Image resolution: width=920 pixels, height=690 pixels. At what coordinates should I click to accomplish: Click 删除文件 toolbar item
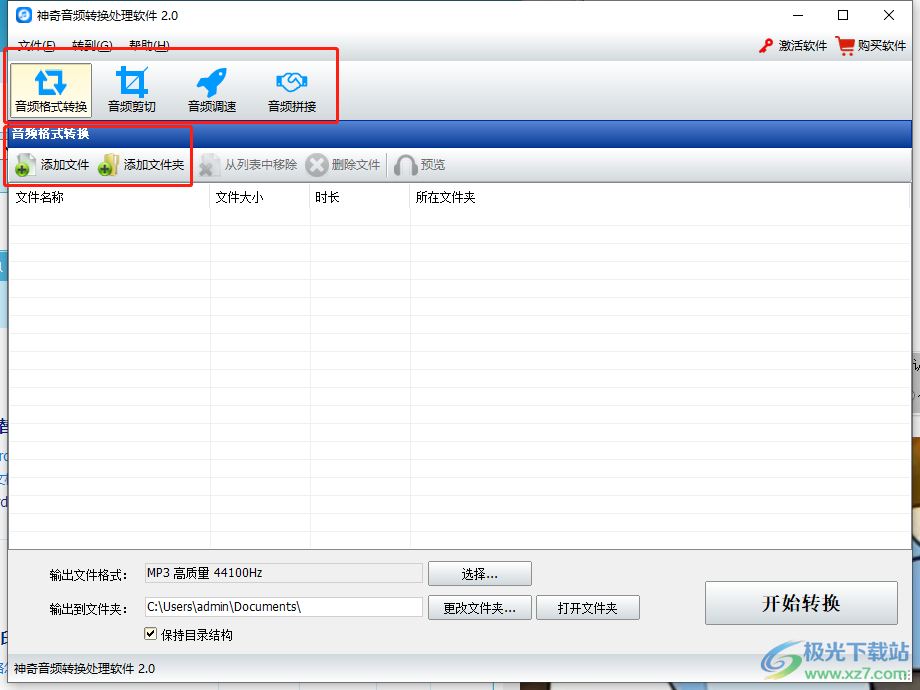point(343,165)
